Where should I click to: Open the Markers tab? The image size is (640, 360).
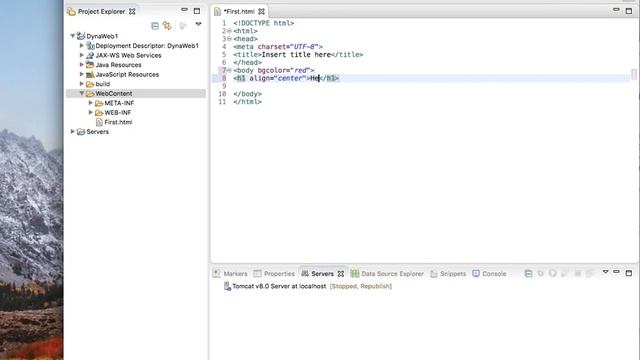(231, 273)
